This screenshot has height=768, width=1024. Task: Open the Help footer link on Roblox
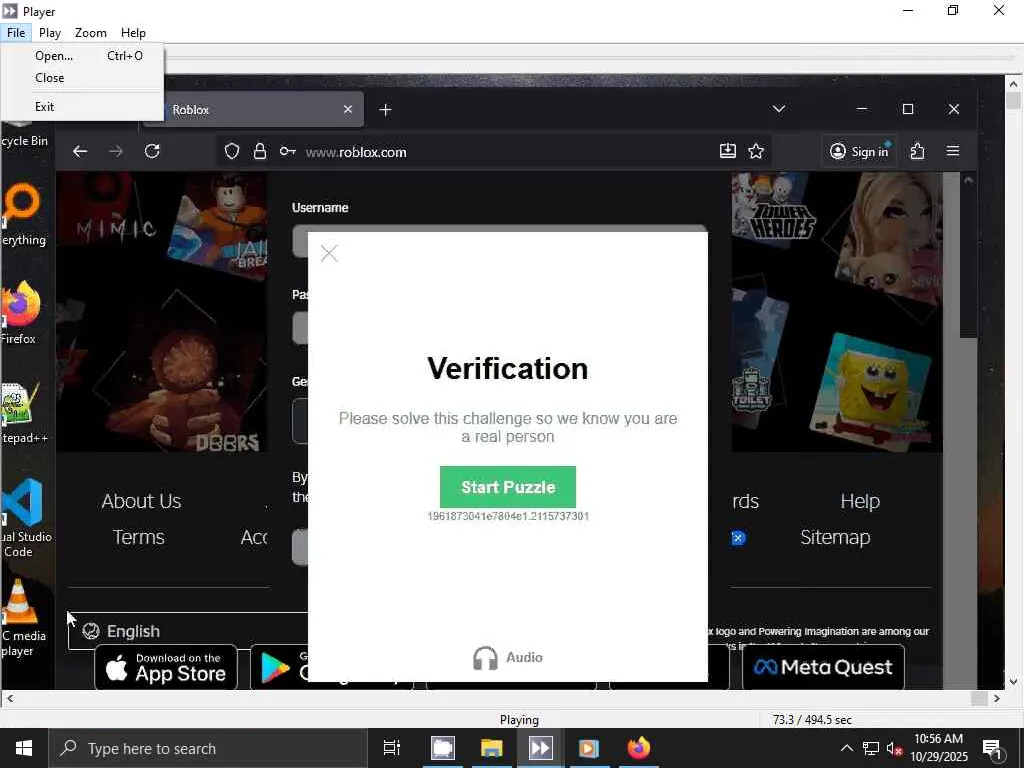(x=860, y=502)
